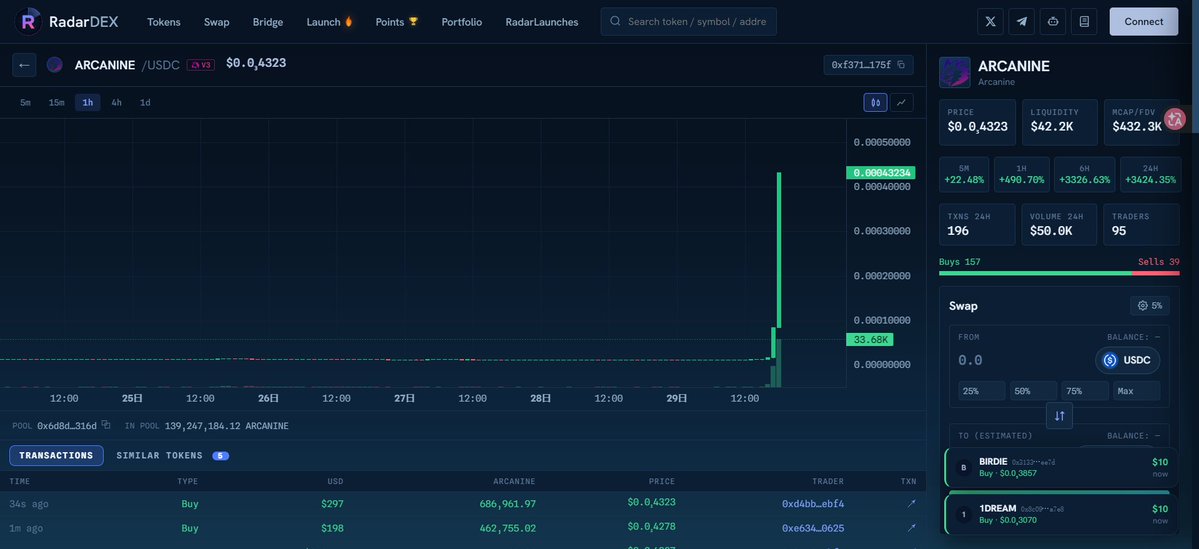Click the 33.68K volume label on chart

click(869, 339)
